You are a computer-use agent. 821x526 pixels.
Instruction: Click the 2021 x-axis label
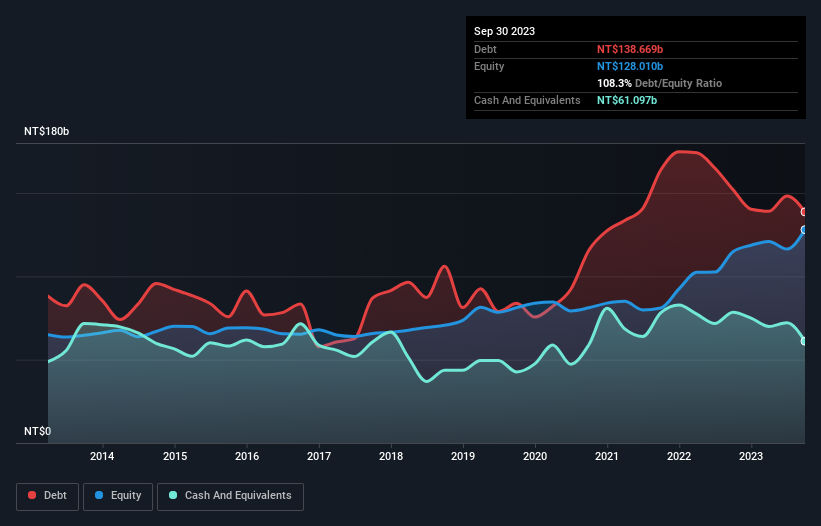[607, 456]
